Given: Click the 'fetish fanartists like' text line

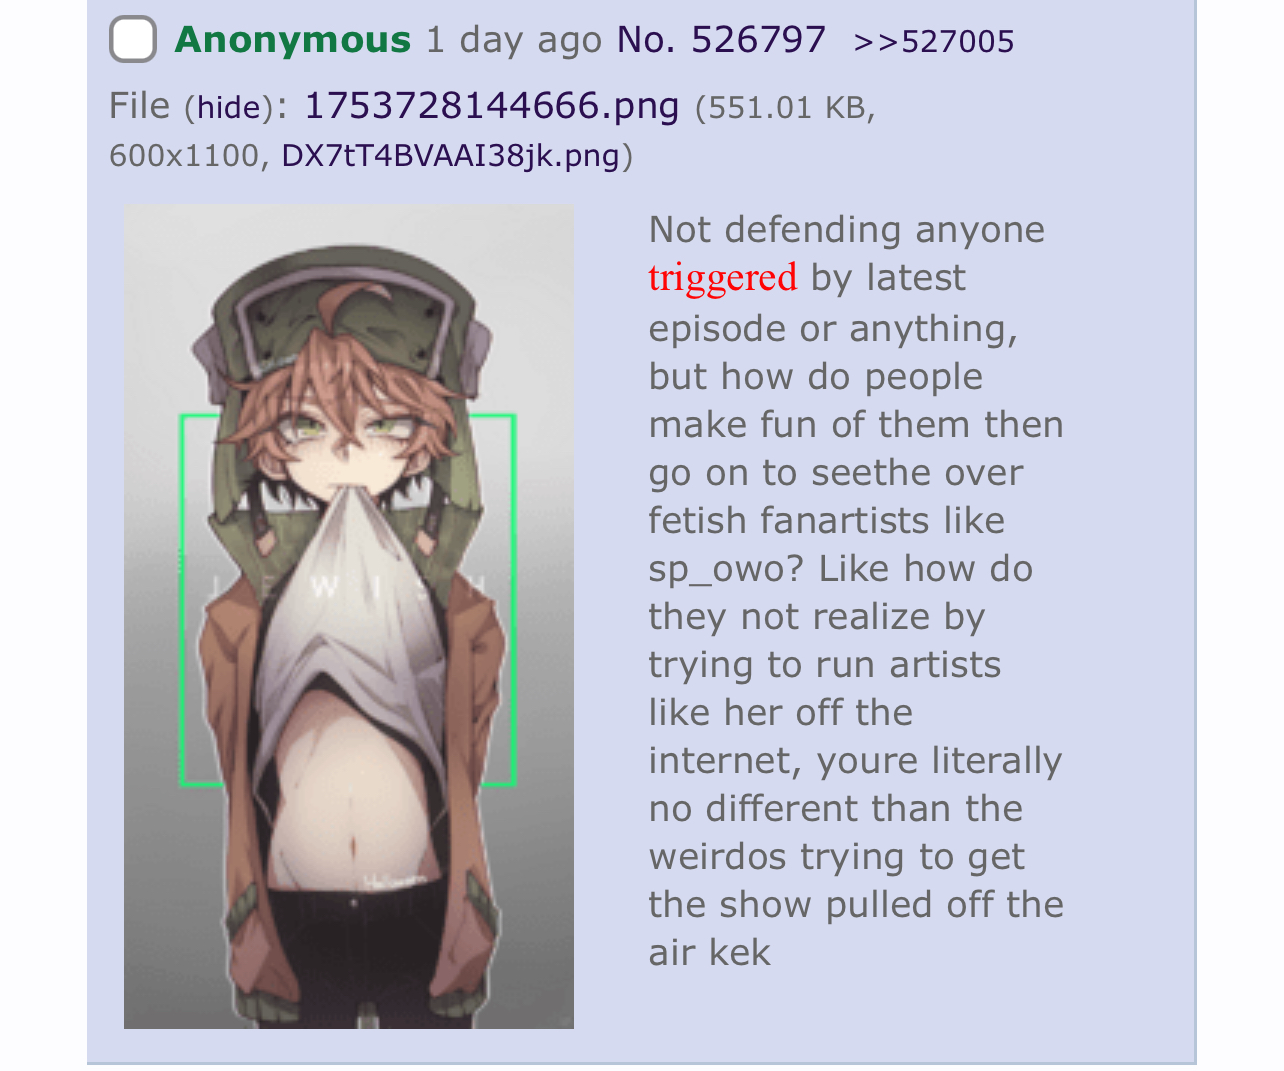Looking at the screenshot, I should (x=827, y=521).
